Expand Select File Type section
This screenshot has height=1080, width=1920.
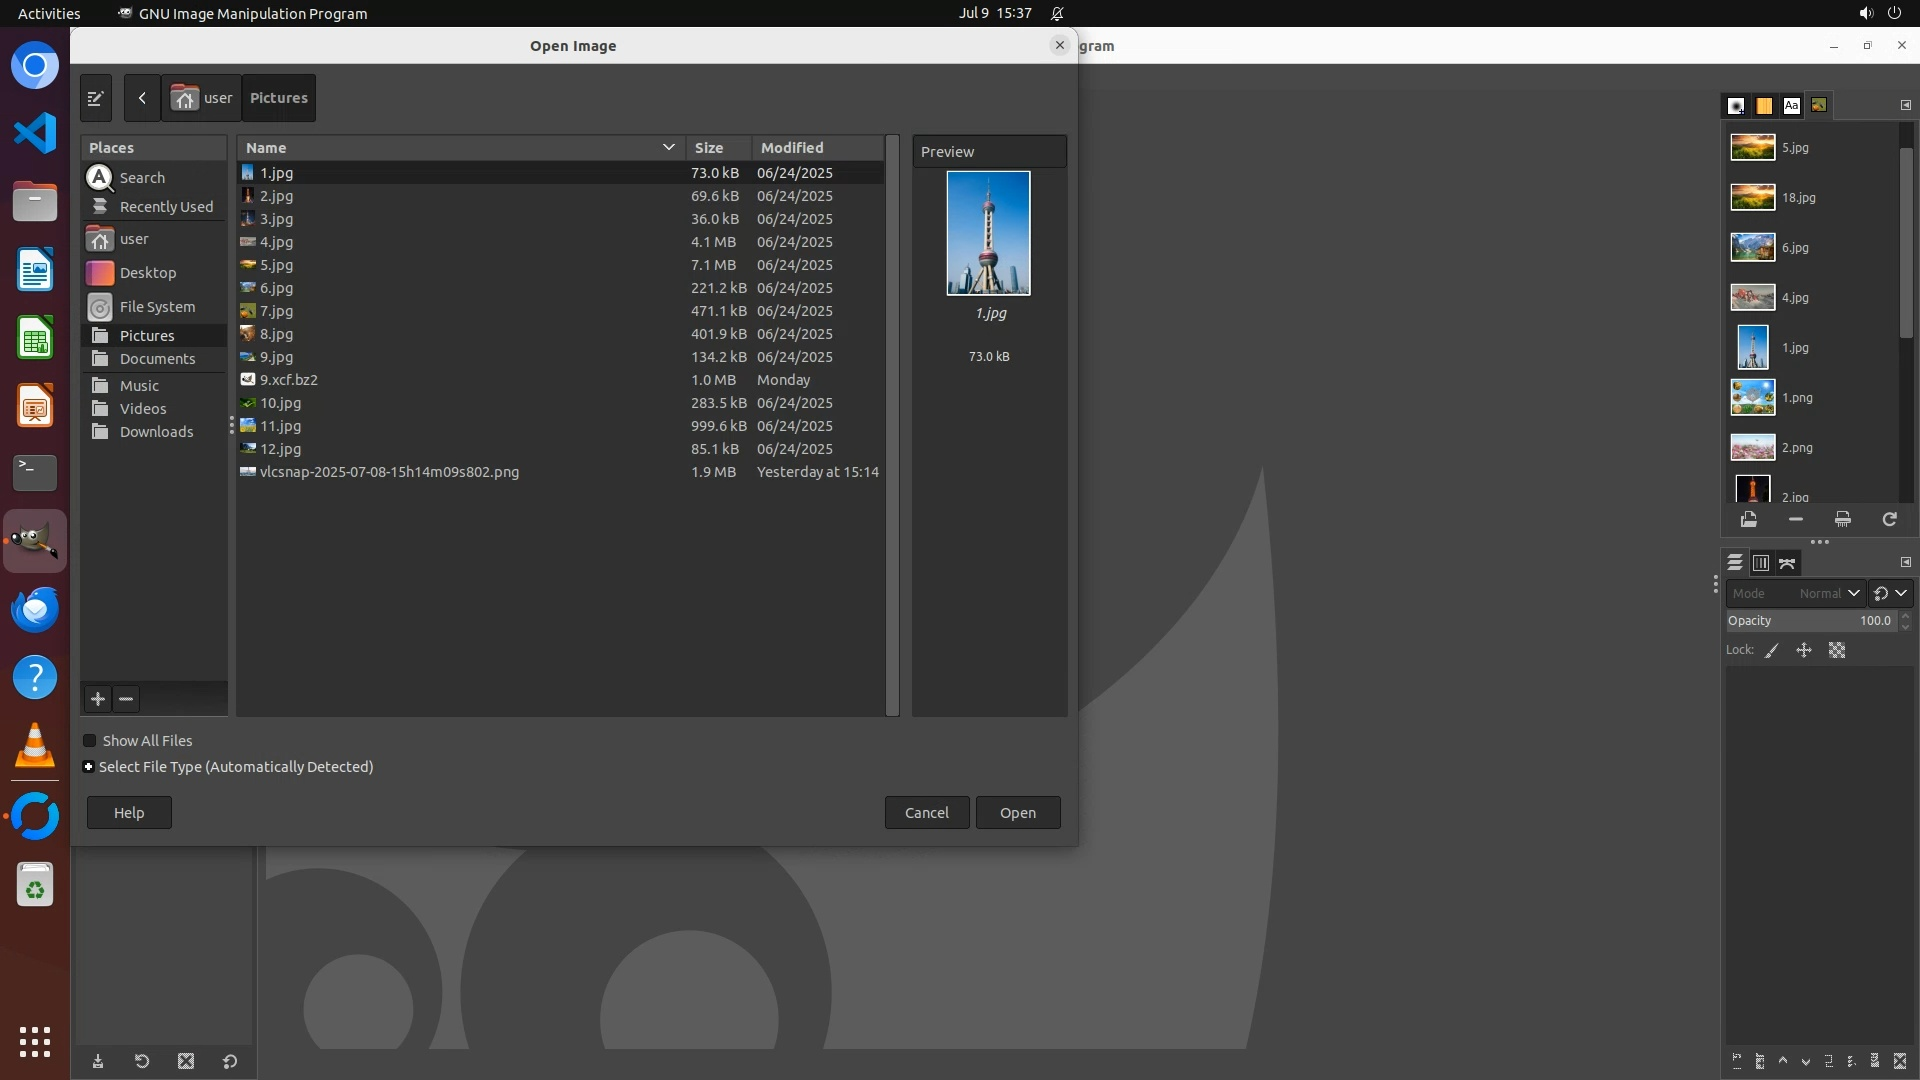(89, 767)
